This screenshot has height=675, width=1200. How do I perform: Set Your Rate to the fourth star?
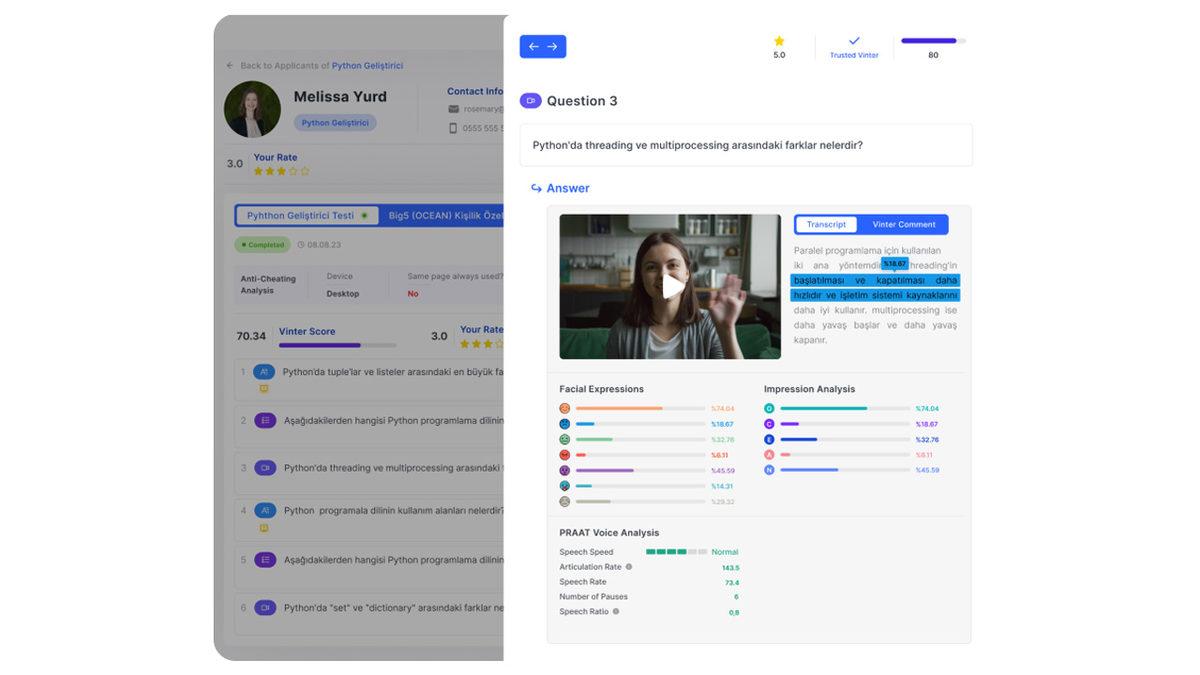(x=293, y=171)
